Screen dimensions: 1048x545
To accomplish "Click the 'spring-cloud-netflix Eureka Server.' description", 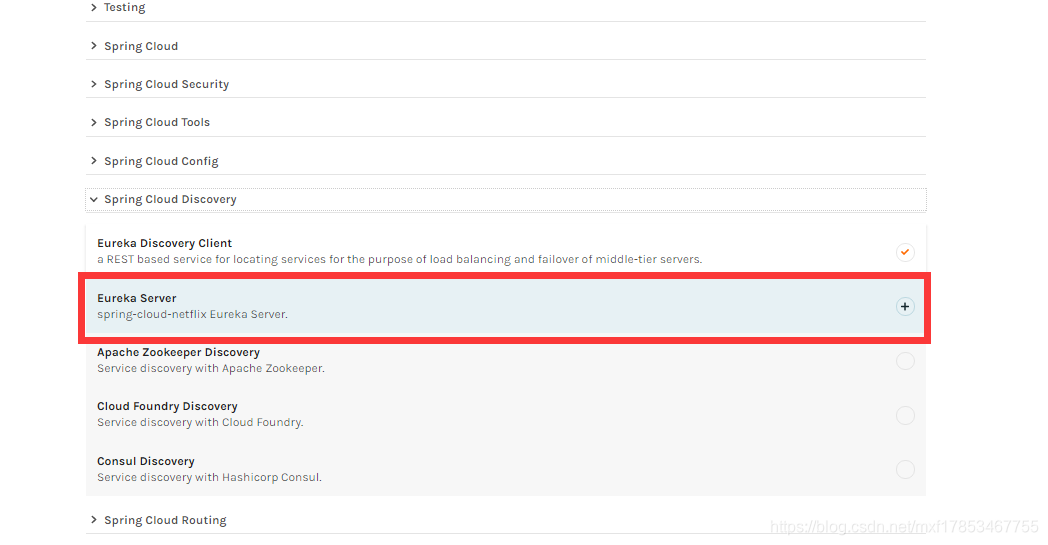I will pos(192,314).
